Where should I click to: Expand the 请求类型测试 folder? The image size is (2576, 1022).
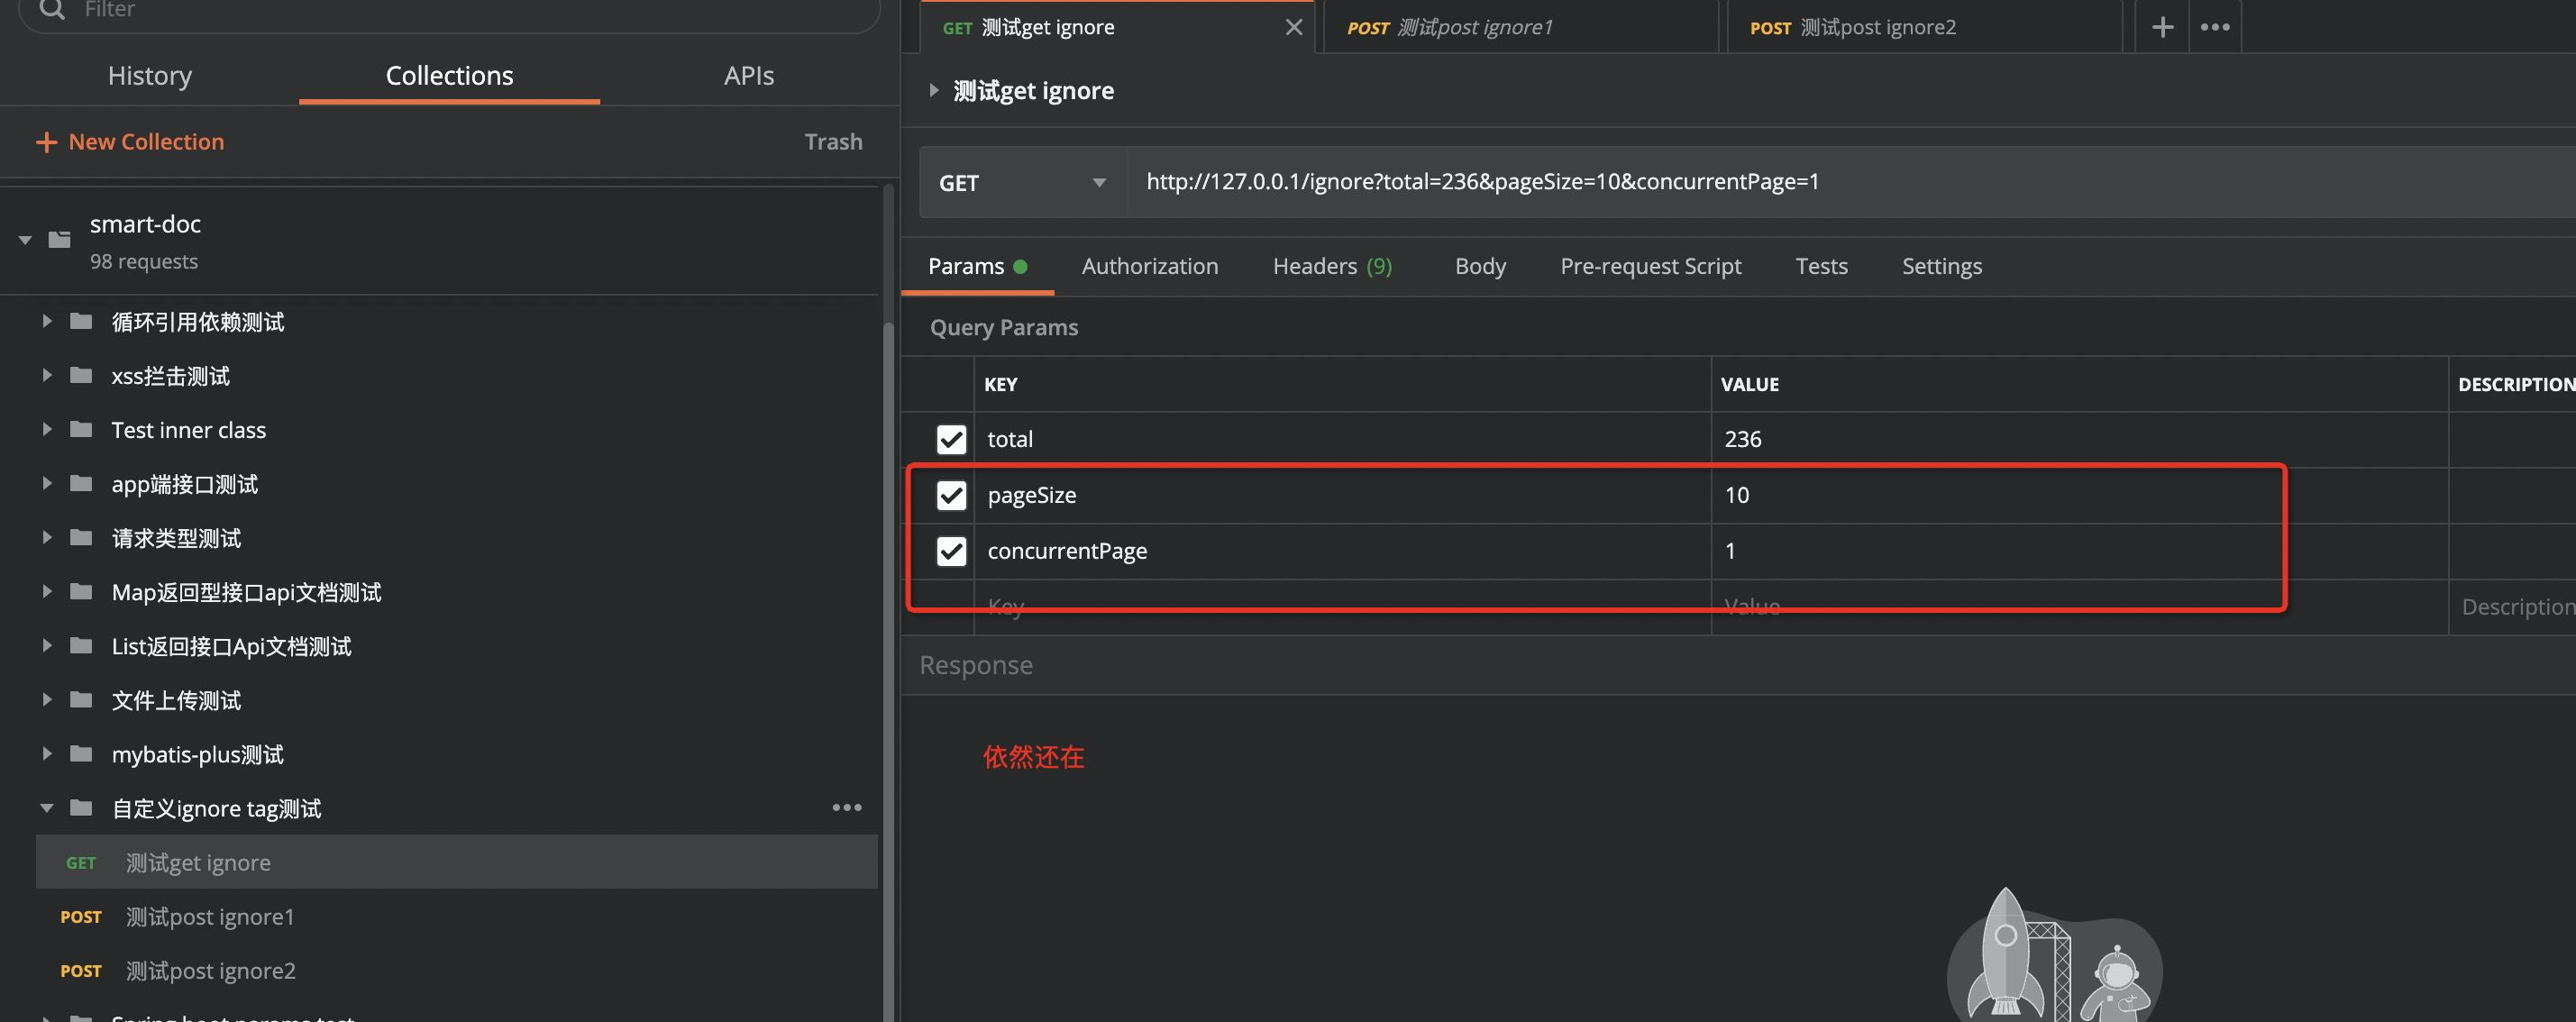point(46,537)
